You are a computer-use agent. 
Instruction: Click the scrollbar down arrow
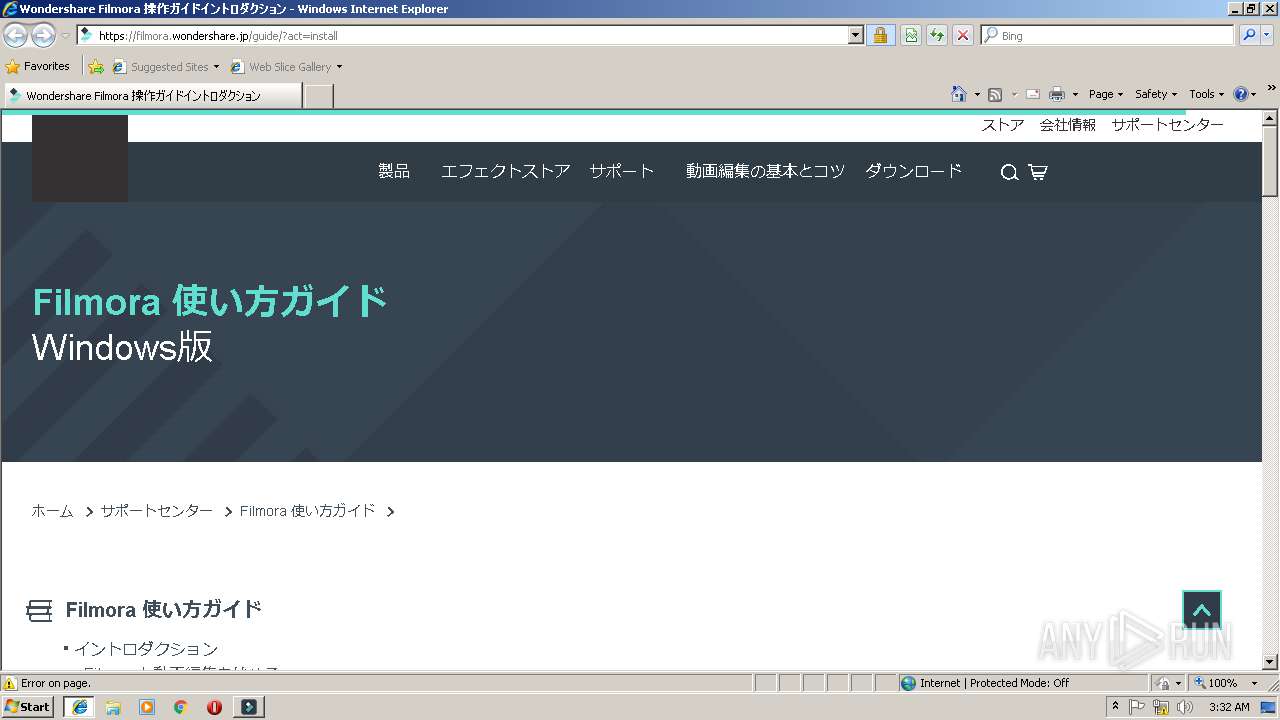(1270, 661)
